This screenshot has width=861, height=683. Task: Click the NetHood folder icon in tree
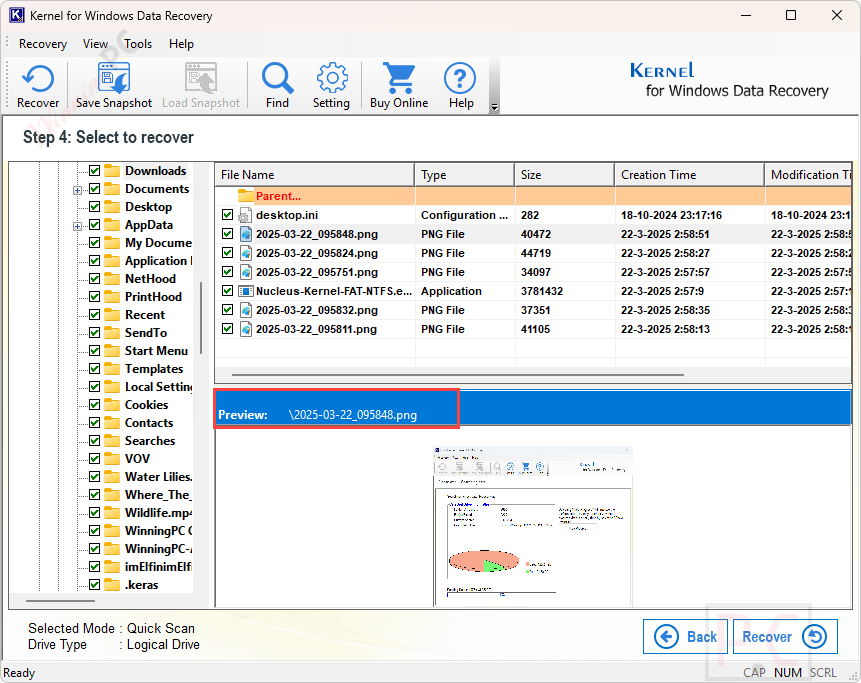tap(112, 279)
